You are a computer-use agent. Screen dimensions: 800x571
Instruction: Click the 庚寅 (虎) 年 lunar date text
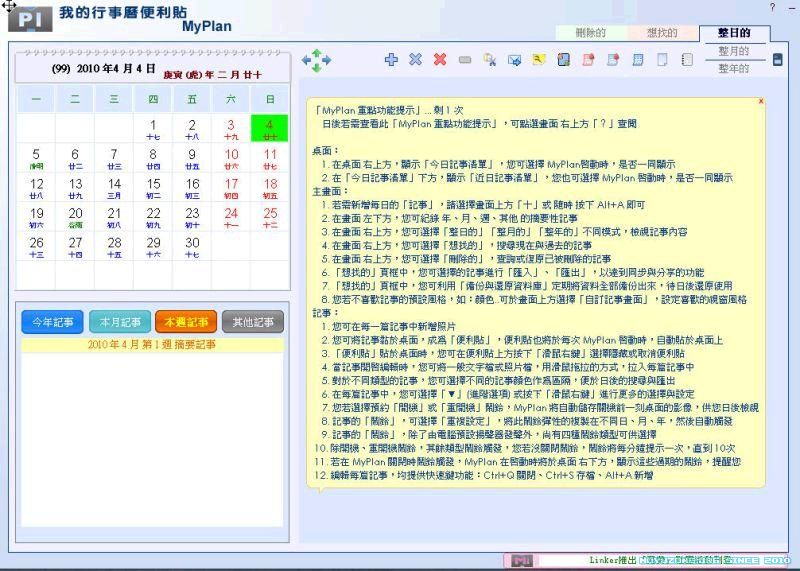coord(212,75)
